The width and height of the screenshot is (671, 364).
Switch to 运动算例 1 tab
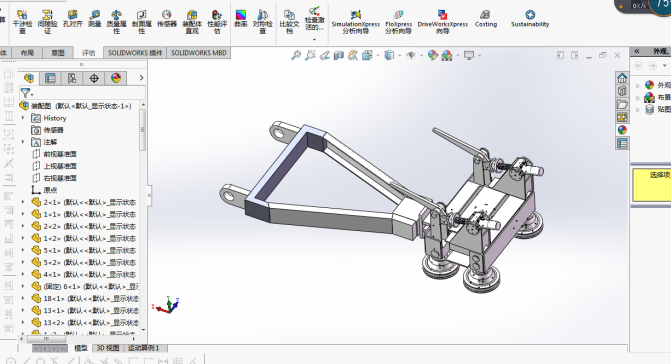tap(144, 348)
